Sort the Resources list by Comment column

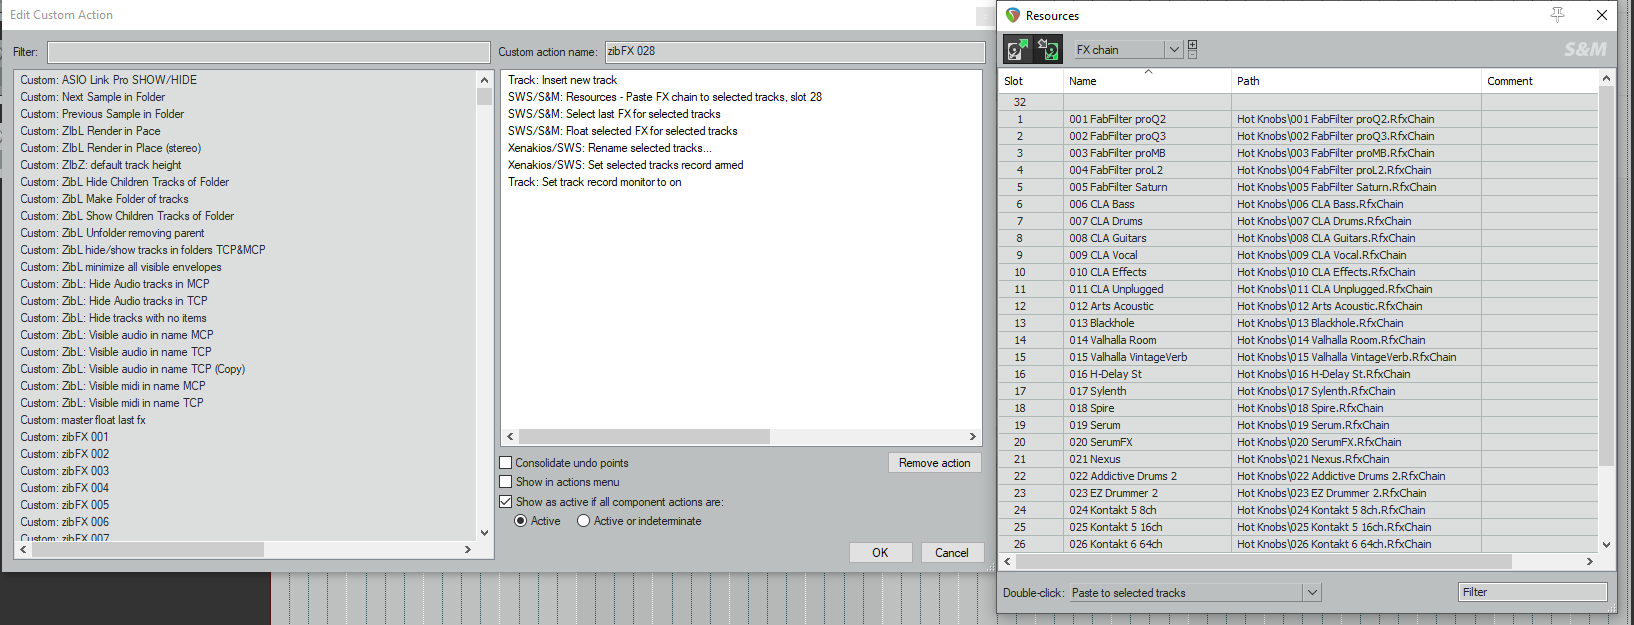pos(1540,81)
